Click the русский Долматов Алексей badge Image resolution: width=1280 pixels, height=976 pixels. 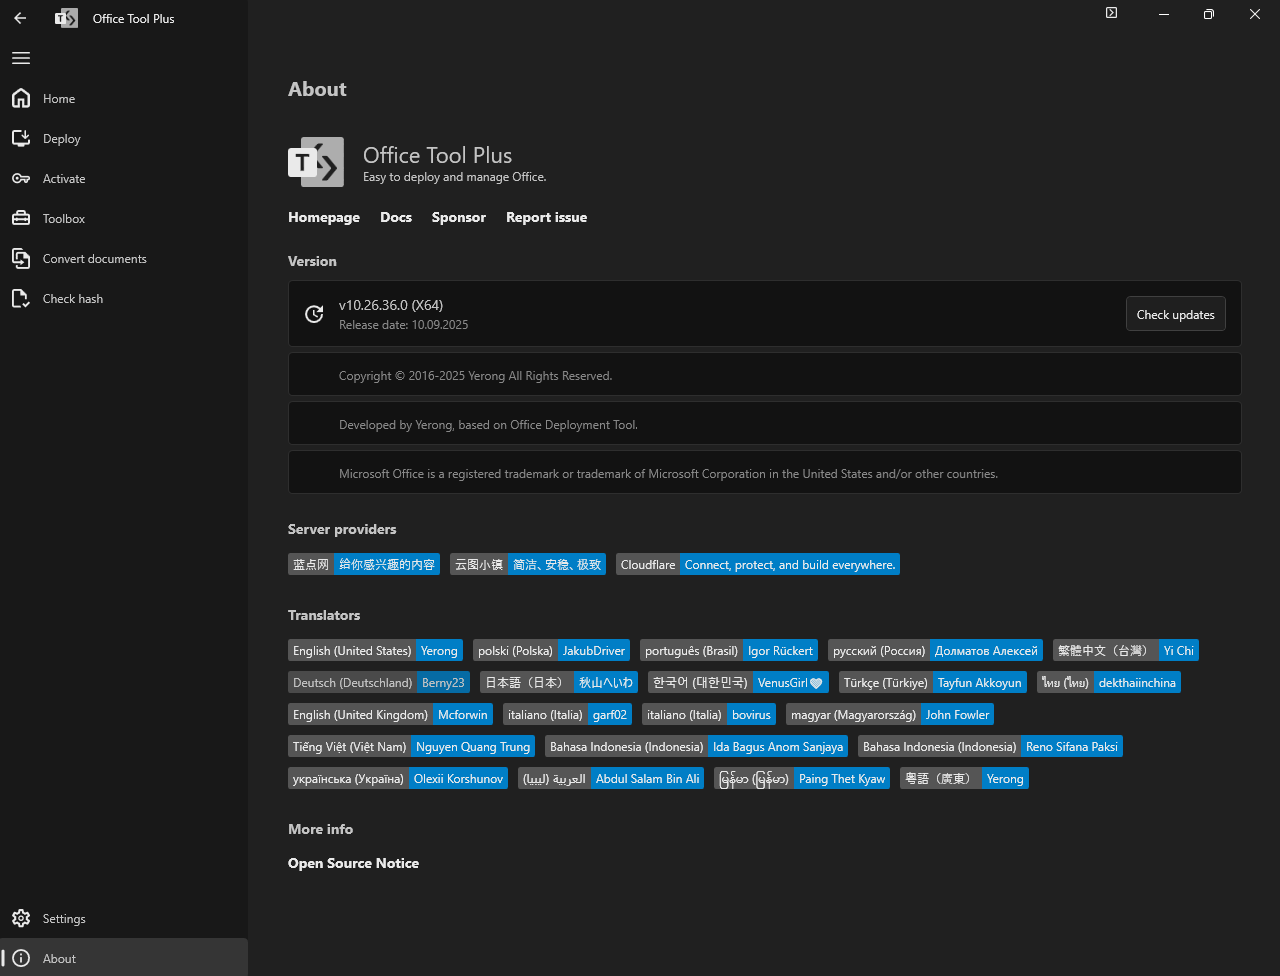pos(935,651)
